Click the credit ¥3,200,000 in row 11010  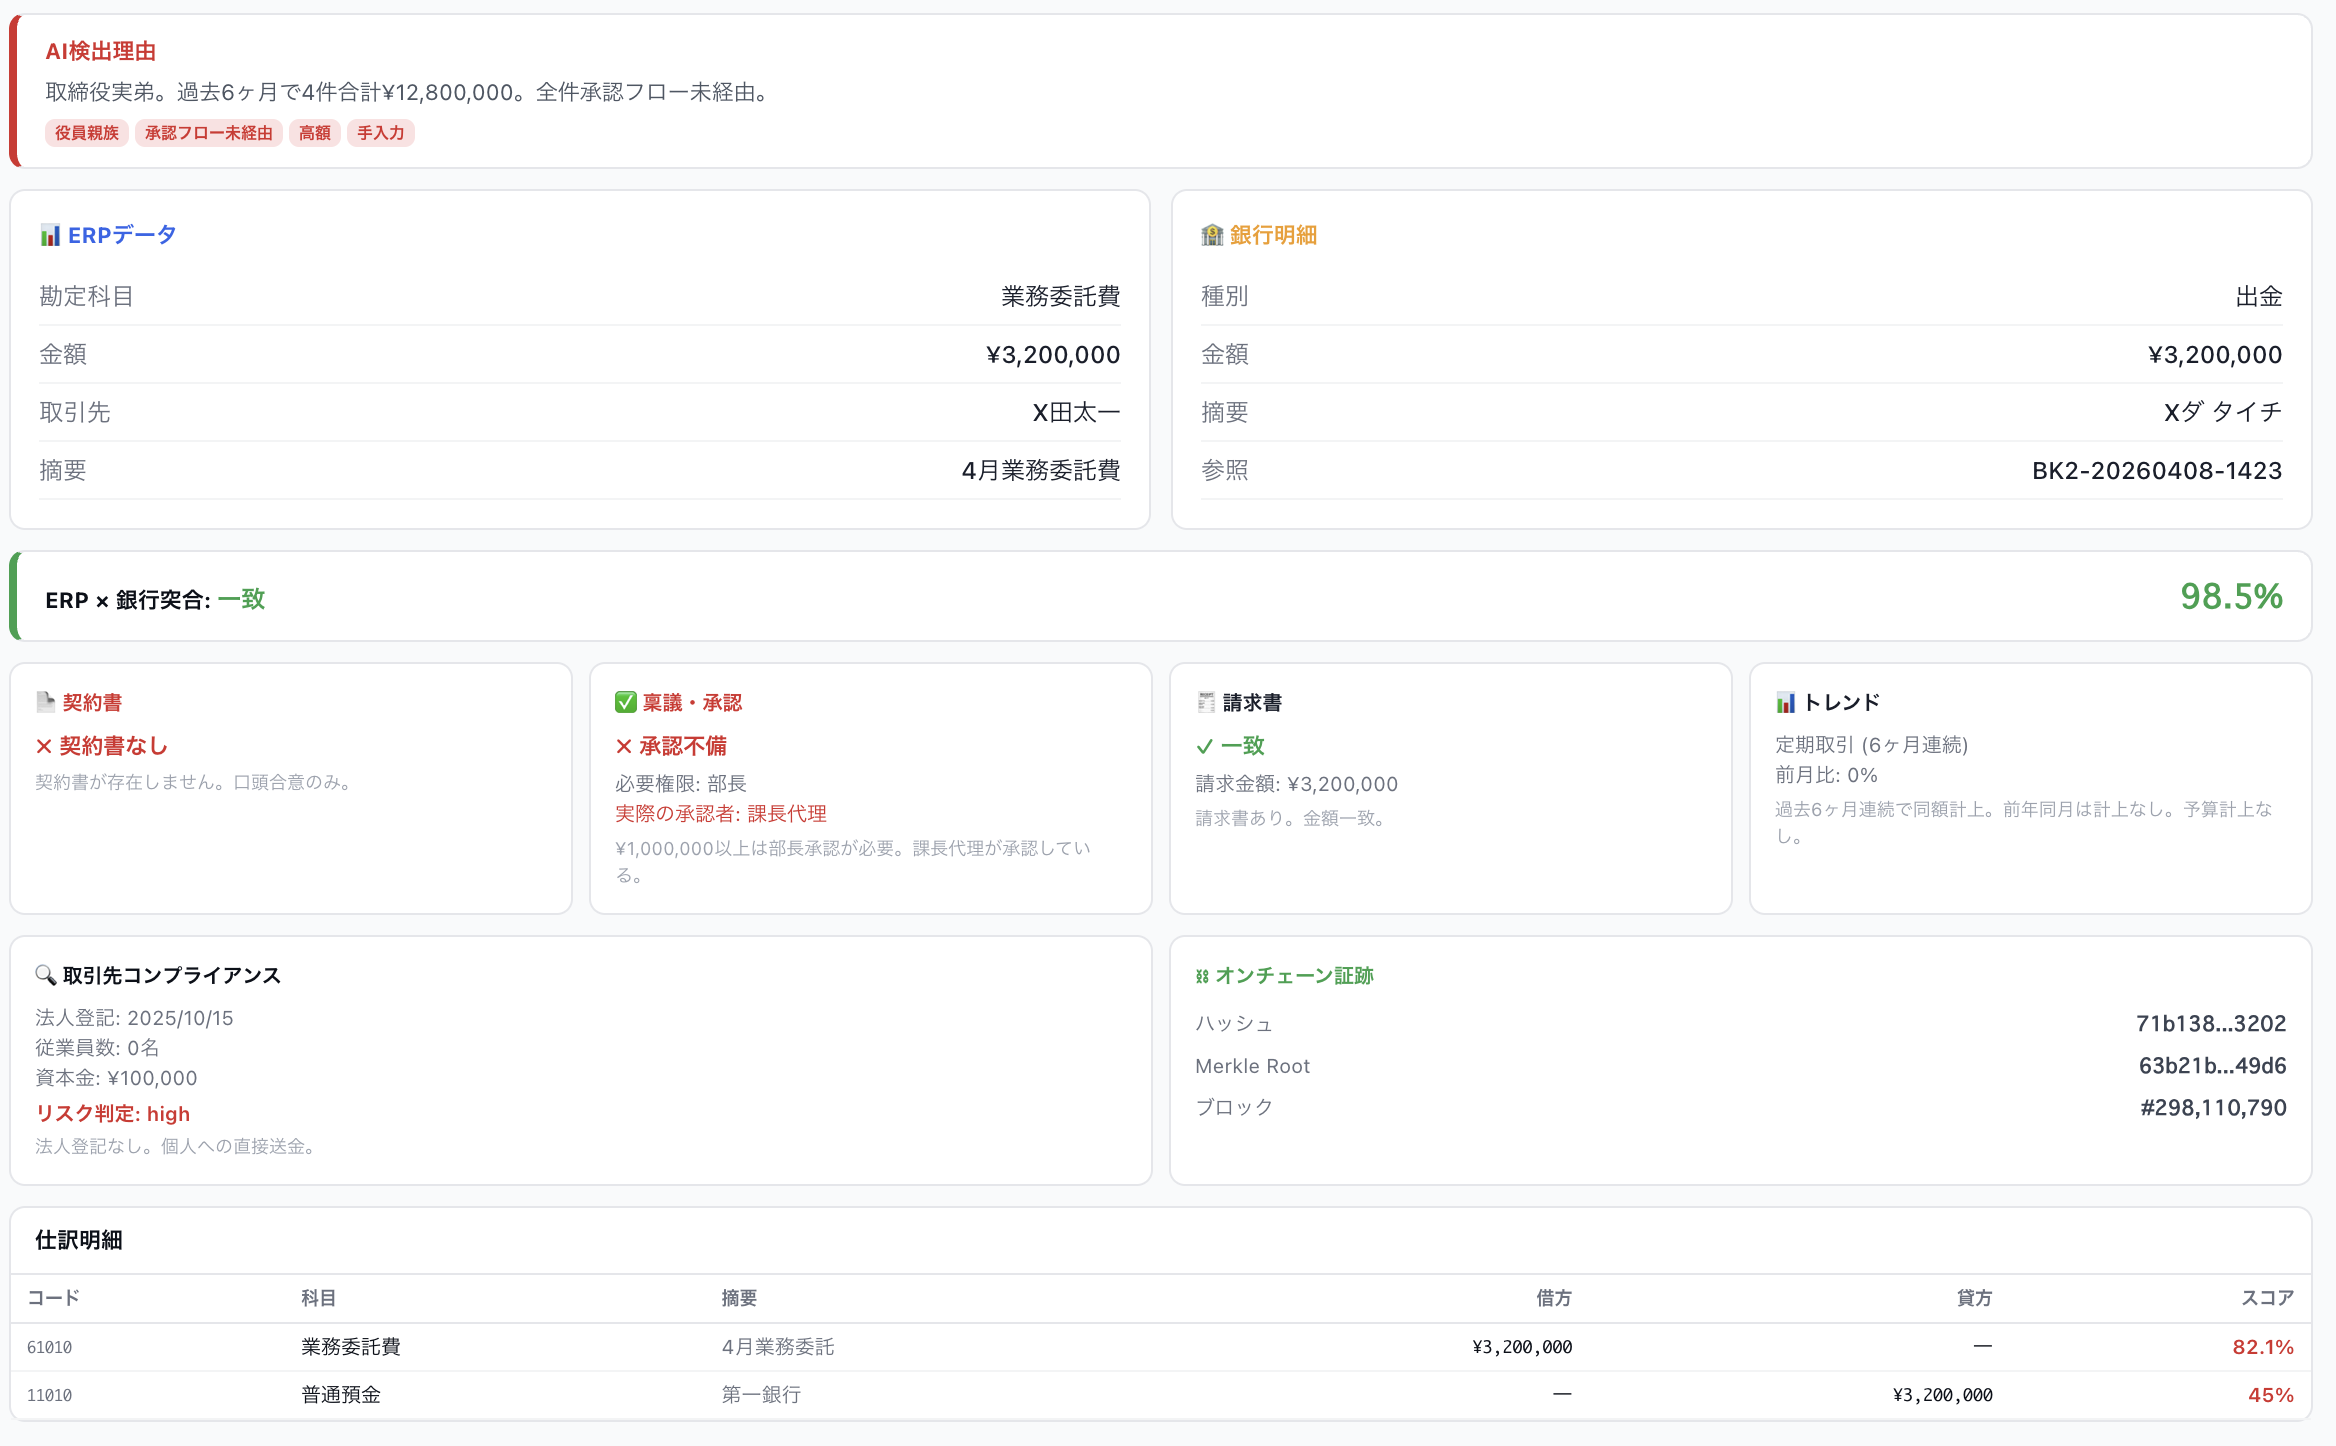coord(1942,1396)
